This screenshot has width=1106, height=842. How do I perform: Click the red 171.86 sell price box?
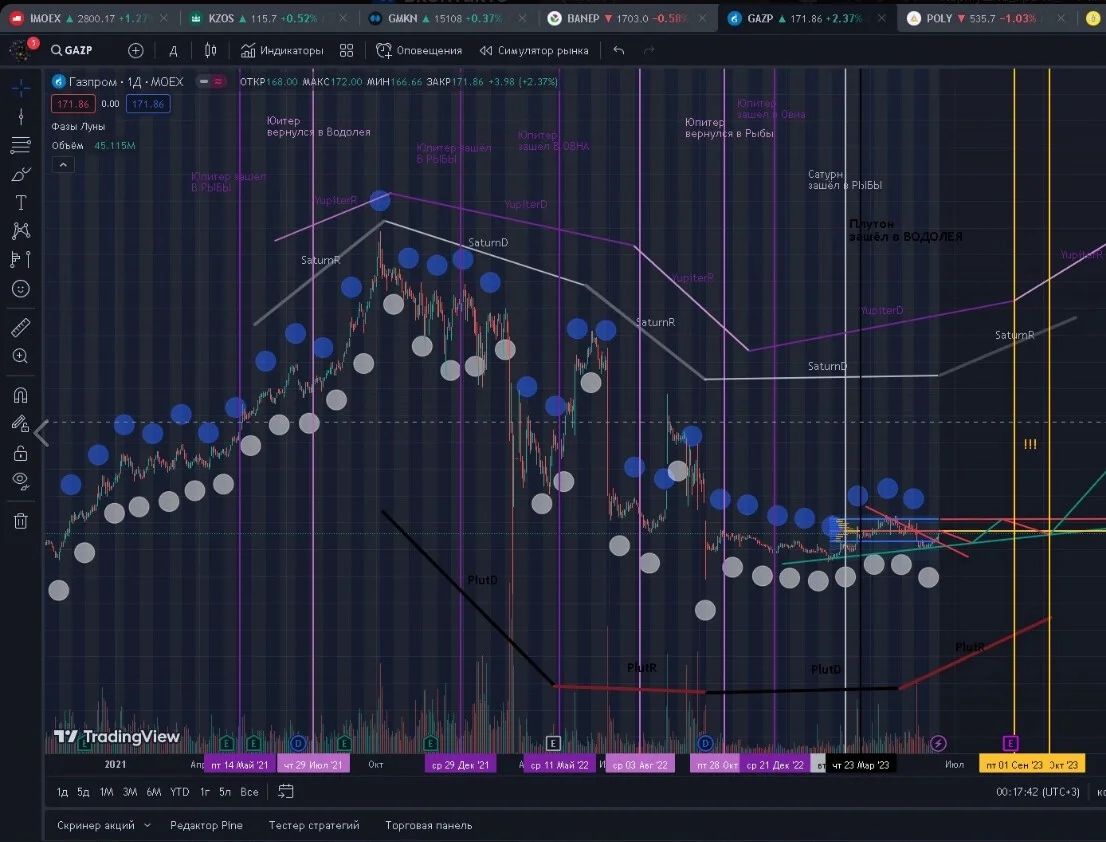pos(73,104)
